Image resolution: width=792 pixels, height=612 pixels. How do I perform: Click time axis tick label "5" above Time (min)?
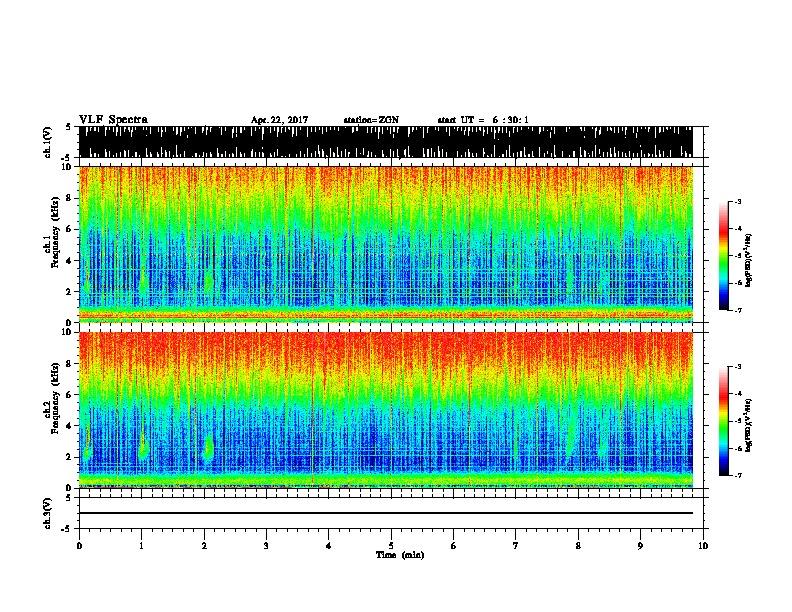[x=391, y=546]
